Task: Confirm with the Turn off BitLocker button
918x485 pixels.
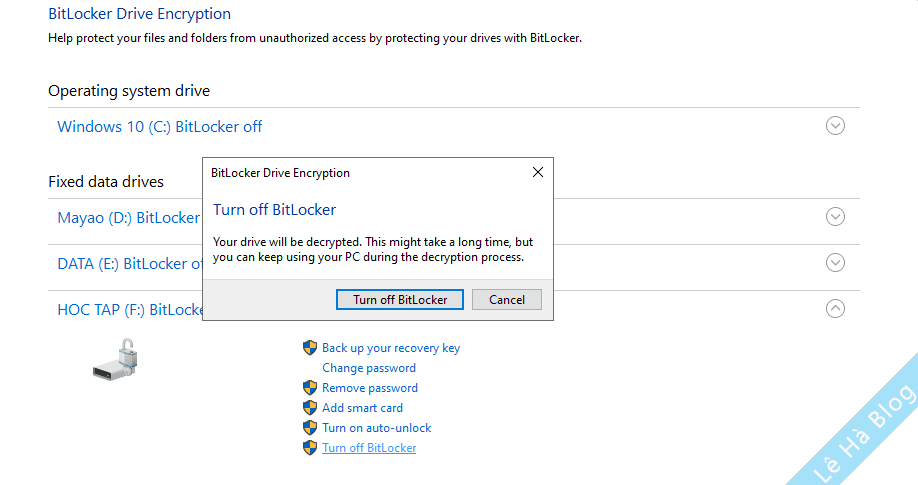Action: [407, 299]
